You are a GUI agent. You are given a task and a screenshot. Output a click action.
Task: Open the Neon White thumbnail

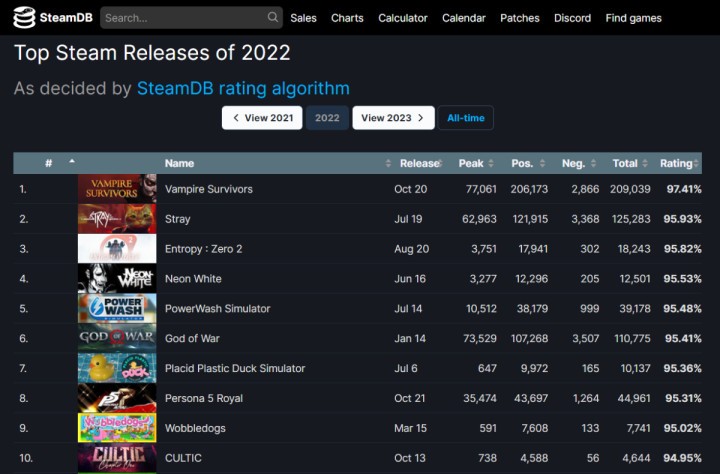(x=117, y=278)
